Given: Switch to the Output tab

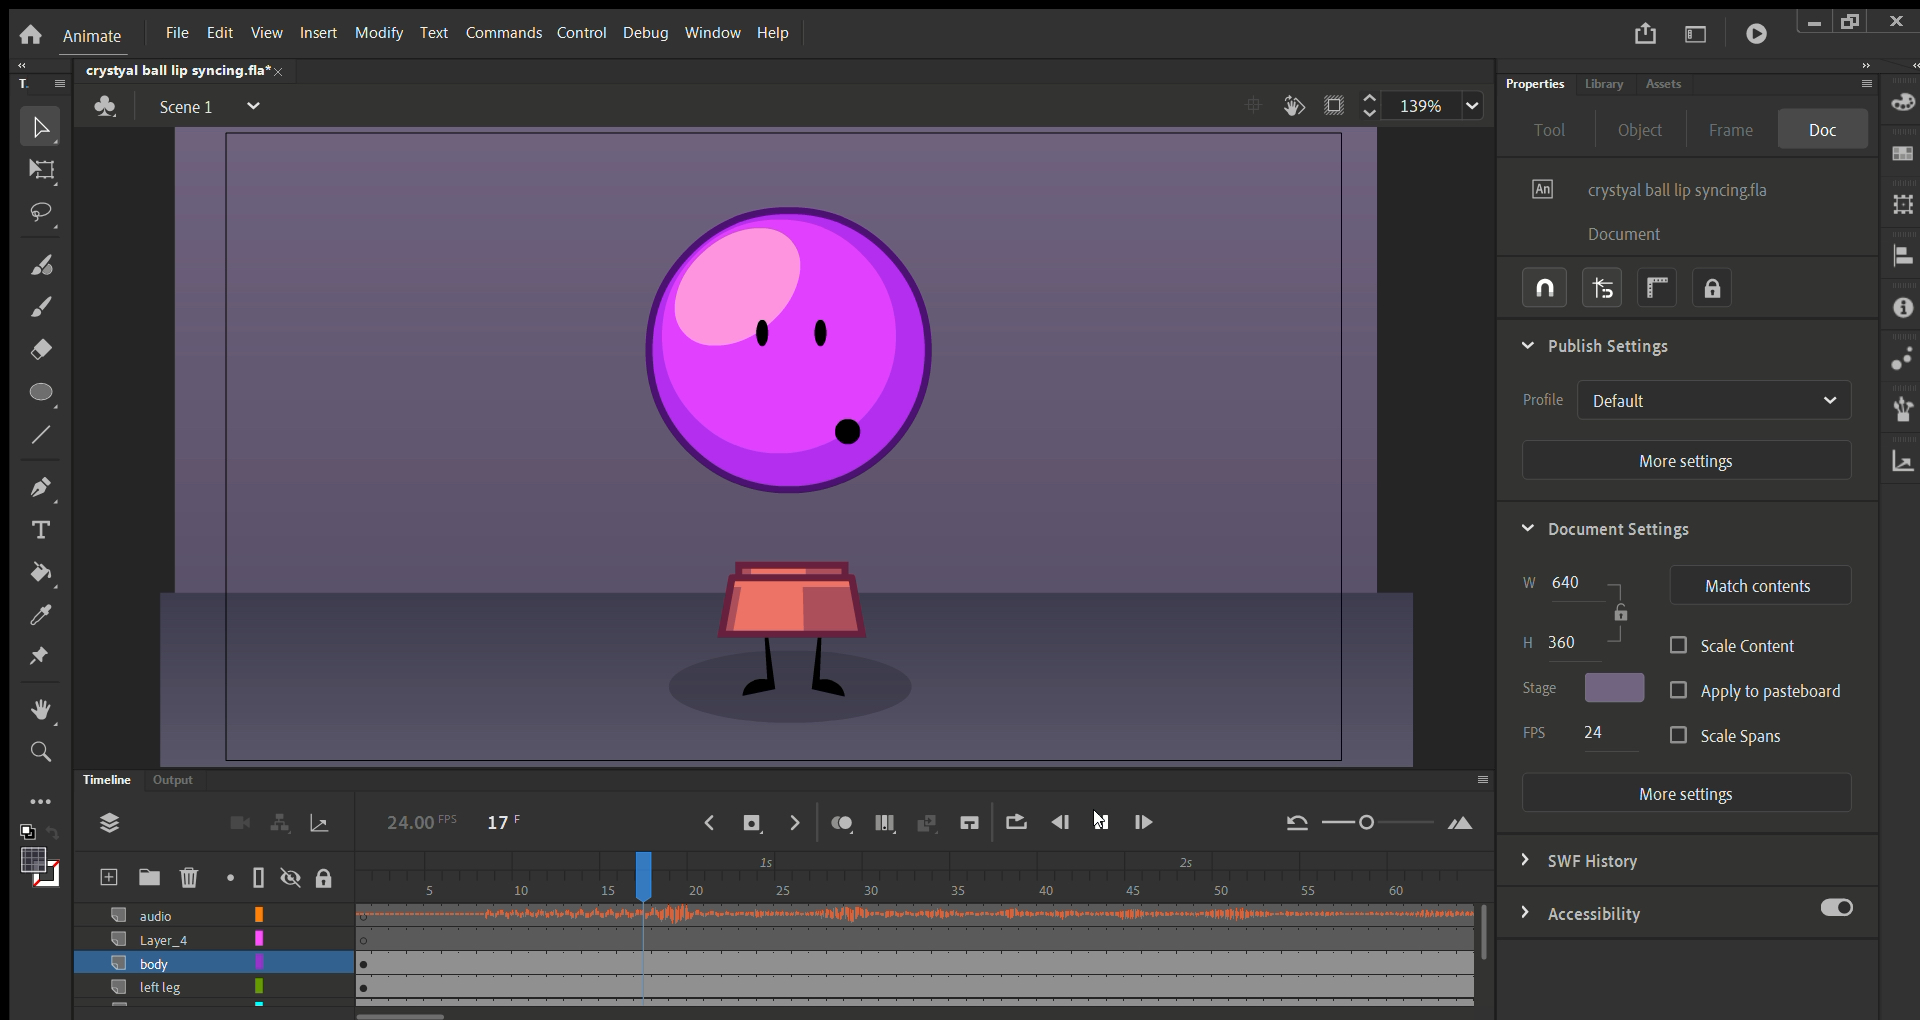Looking at the screenshot, I should point(172,780).
